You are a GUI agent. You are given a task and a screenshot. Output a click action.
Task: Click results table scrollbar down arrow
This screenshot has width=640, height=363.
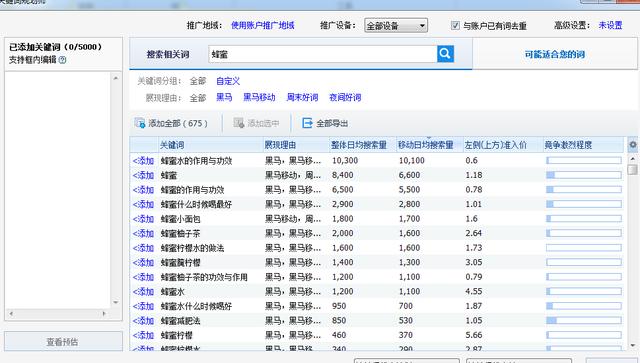coord(633,345)
